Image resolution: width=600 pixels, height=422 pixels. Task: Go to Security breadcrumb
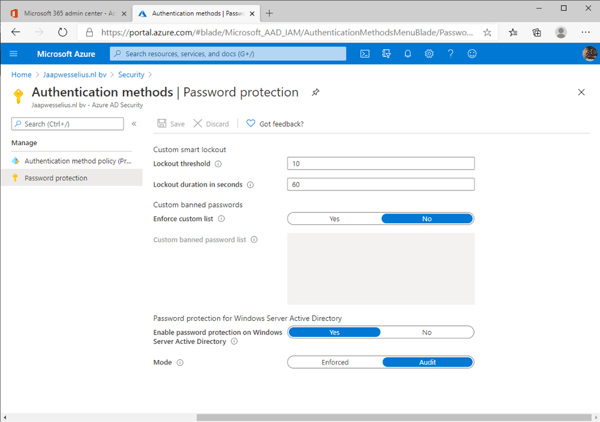point(131,75)
